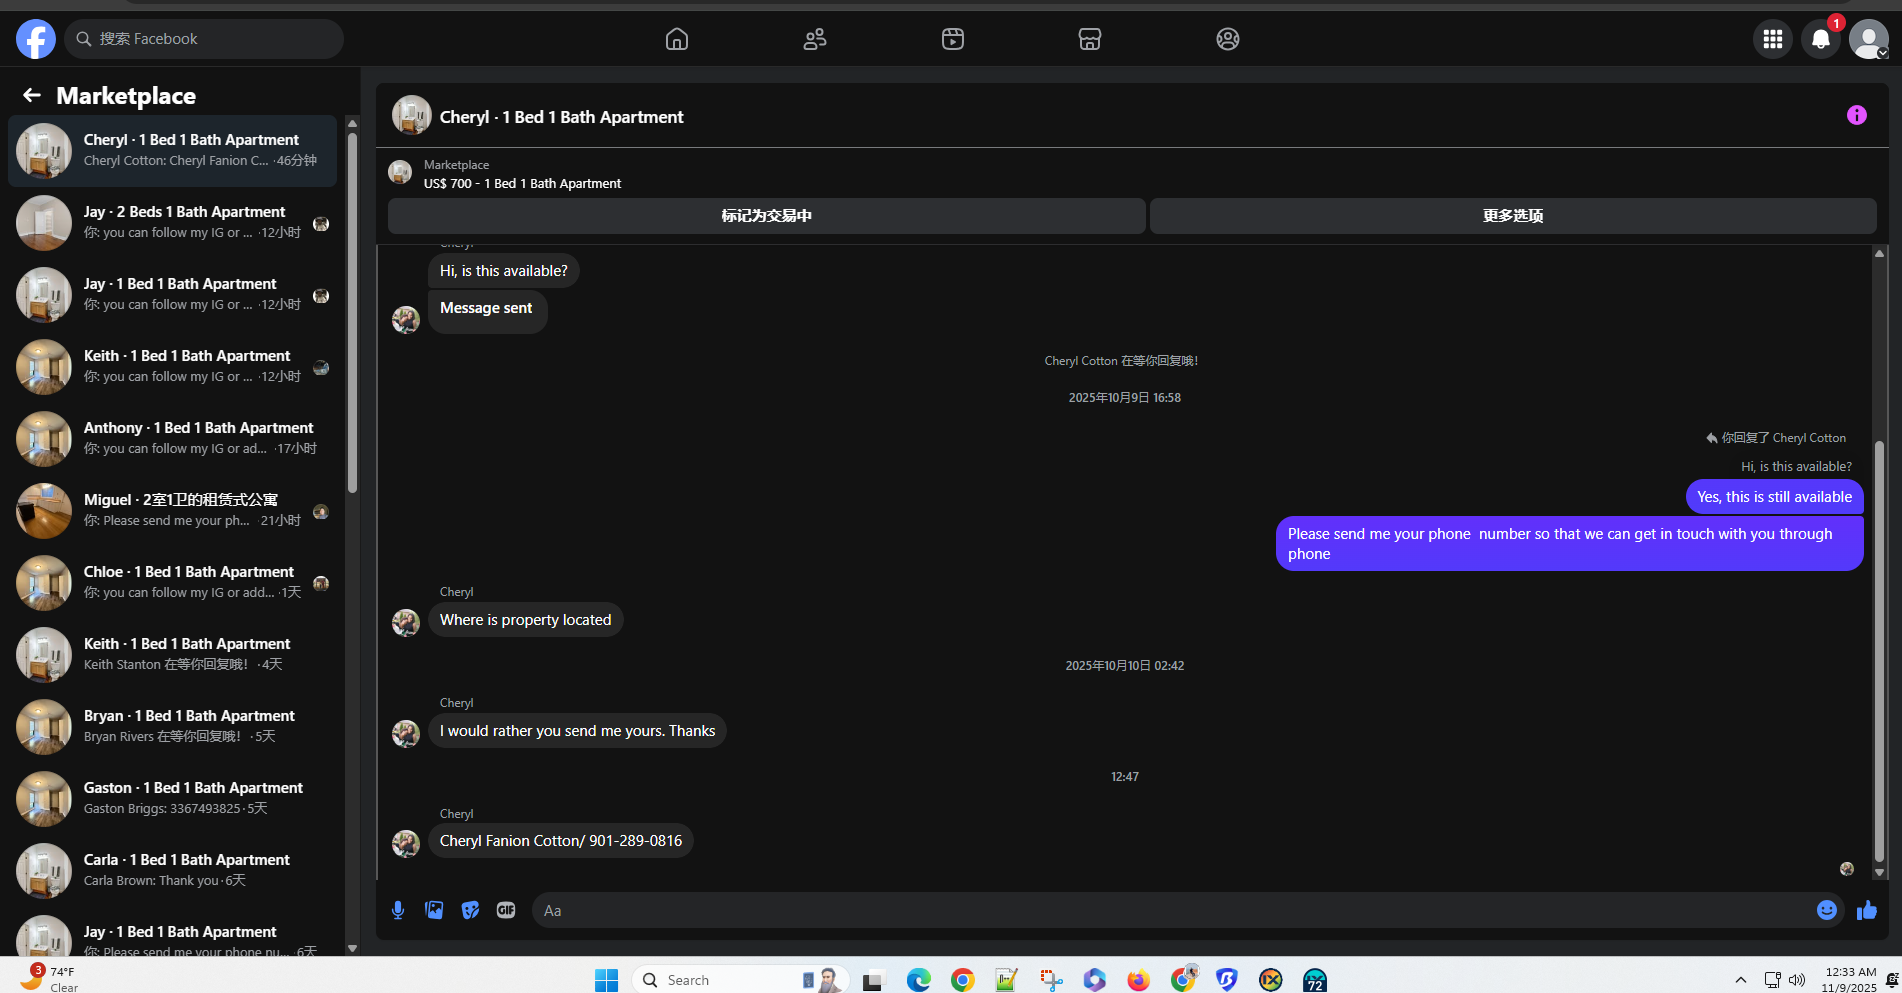Viewport: 1902px width, 993px height.
Task: Open conversation info icon for Cheryl
Action: click(x=1857, y=116)
